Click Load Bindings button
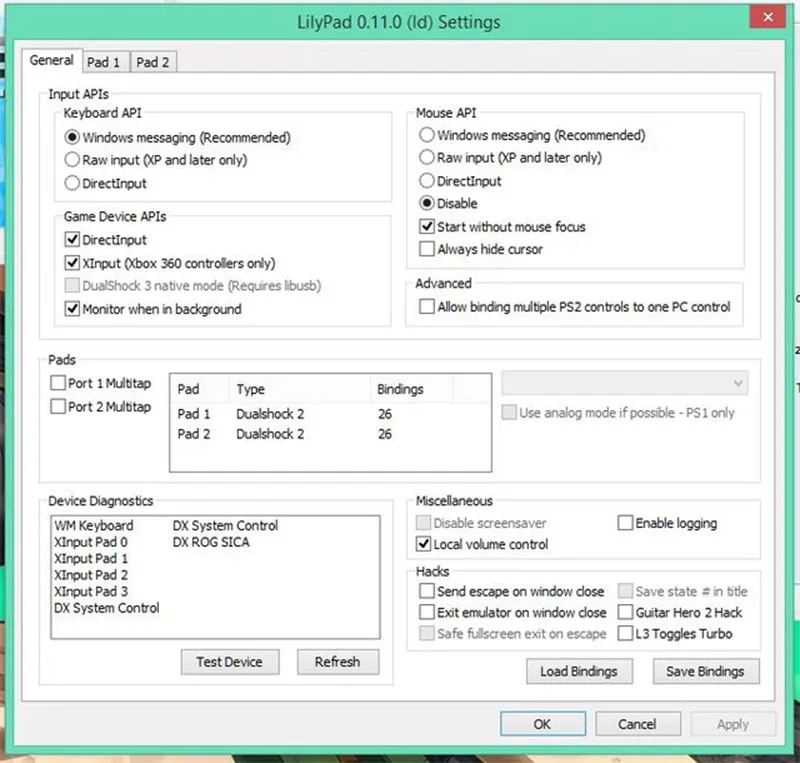Screen dimensions: 800x763 [579, 671]
